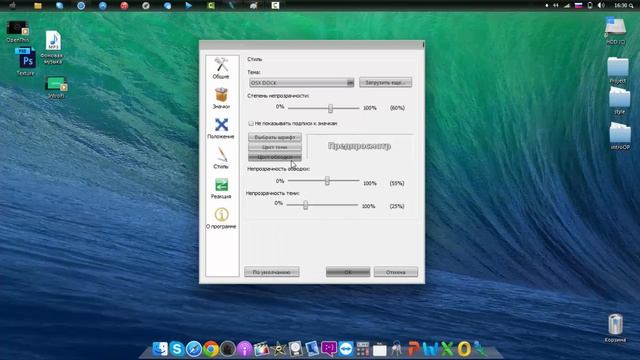Open Finder from the dock
This screenshot has height=360, width=640.
(x=160, y=349)
